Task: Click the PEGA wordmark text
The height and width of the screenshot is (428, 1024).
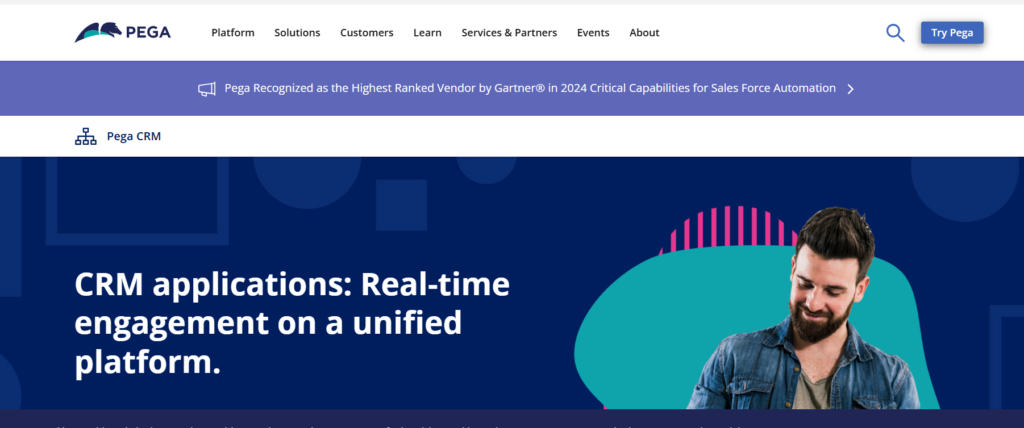Action: pos(148,32)
